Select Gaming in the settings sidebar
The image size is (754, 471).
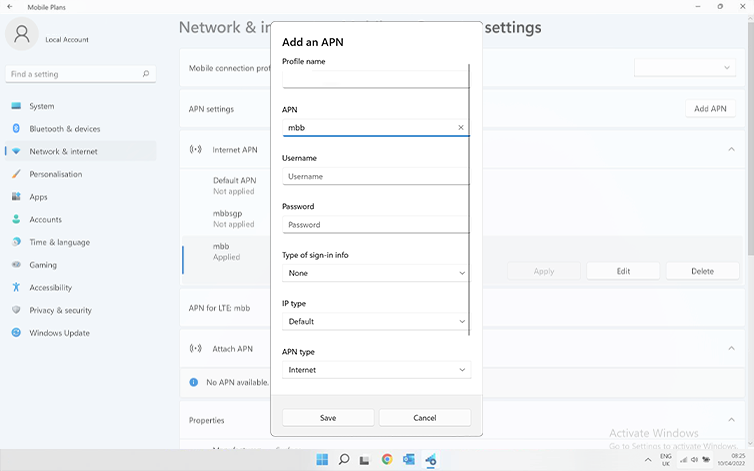point(43,265)
